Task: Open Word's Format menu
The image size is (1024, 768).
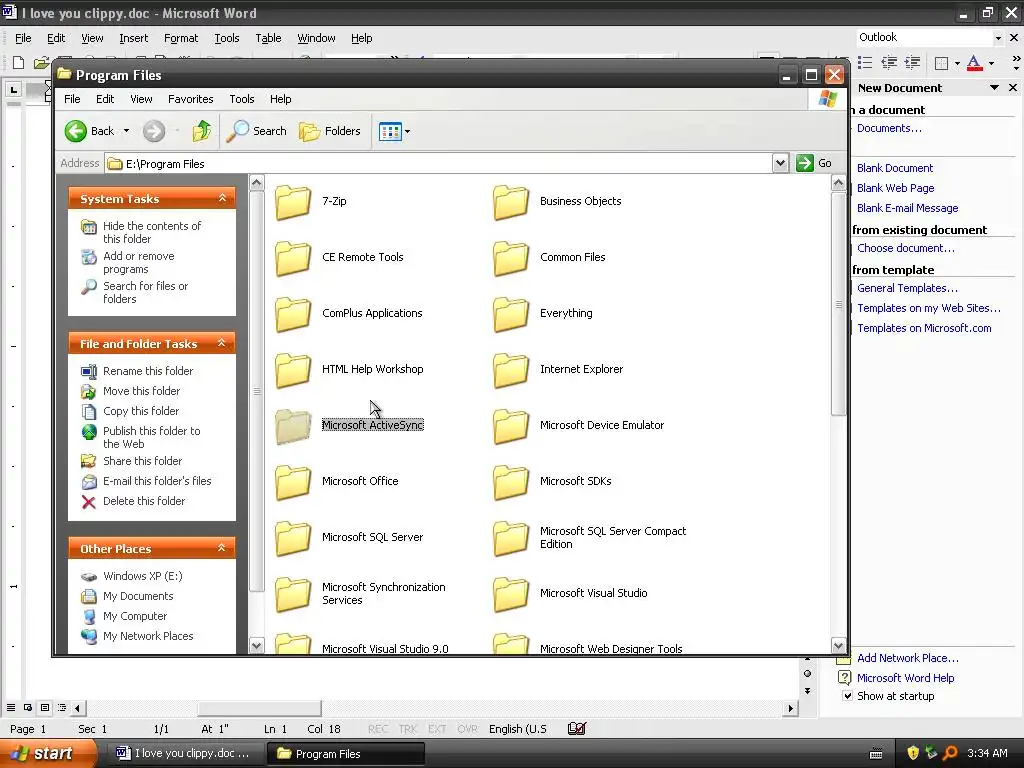Action: [181, 39]
